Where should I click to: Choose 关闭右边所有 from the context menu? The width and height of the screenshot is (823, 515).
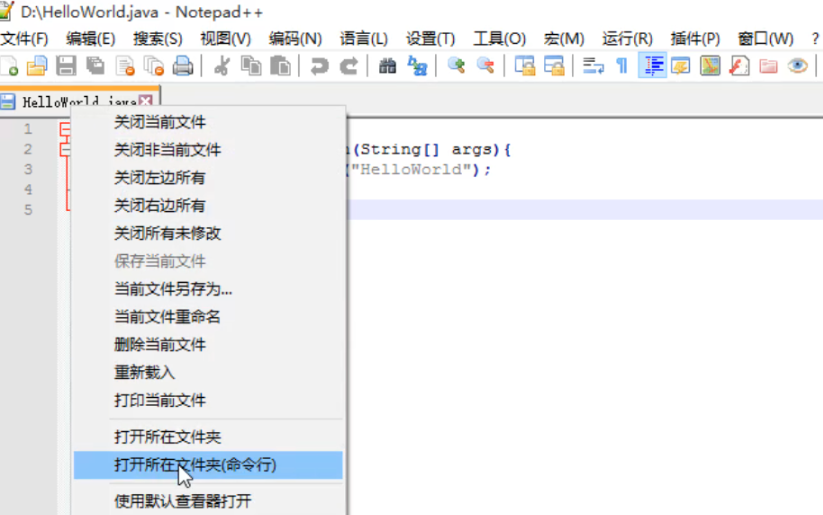(208, 206)
